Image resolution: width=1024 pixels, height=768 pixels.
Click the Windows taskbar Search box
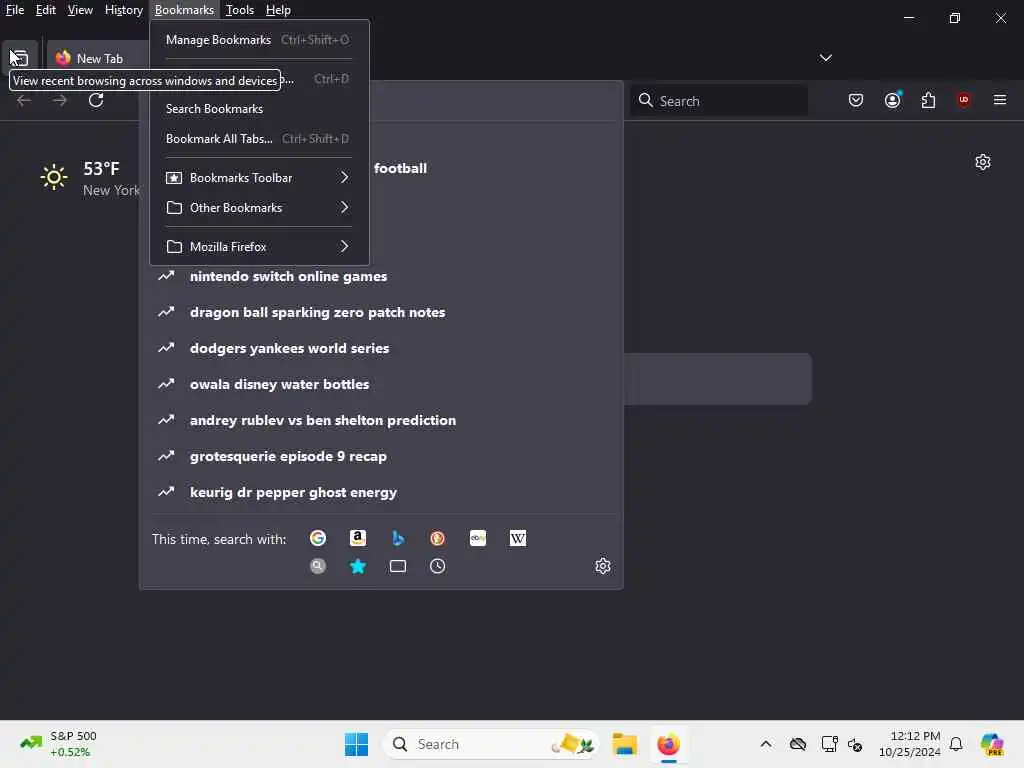[x=492, y=744]
